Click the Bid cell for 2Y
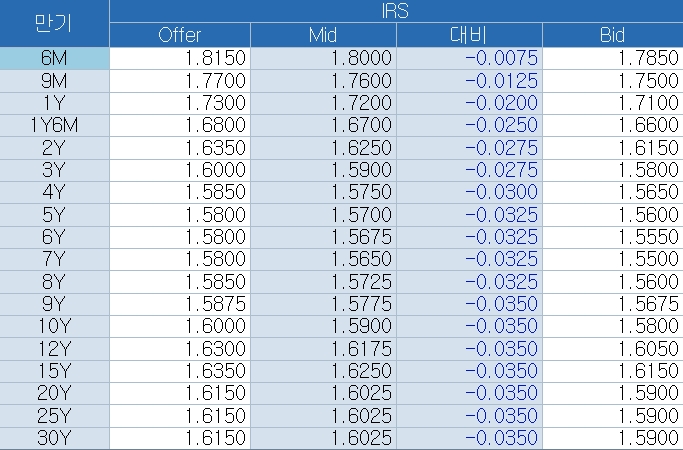This screenshot has height=450, width=683. [612, 147]
